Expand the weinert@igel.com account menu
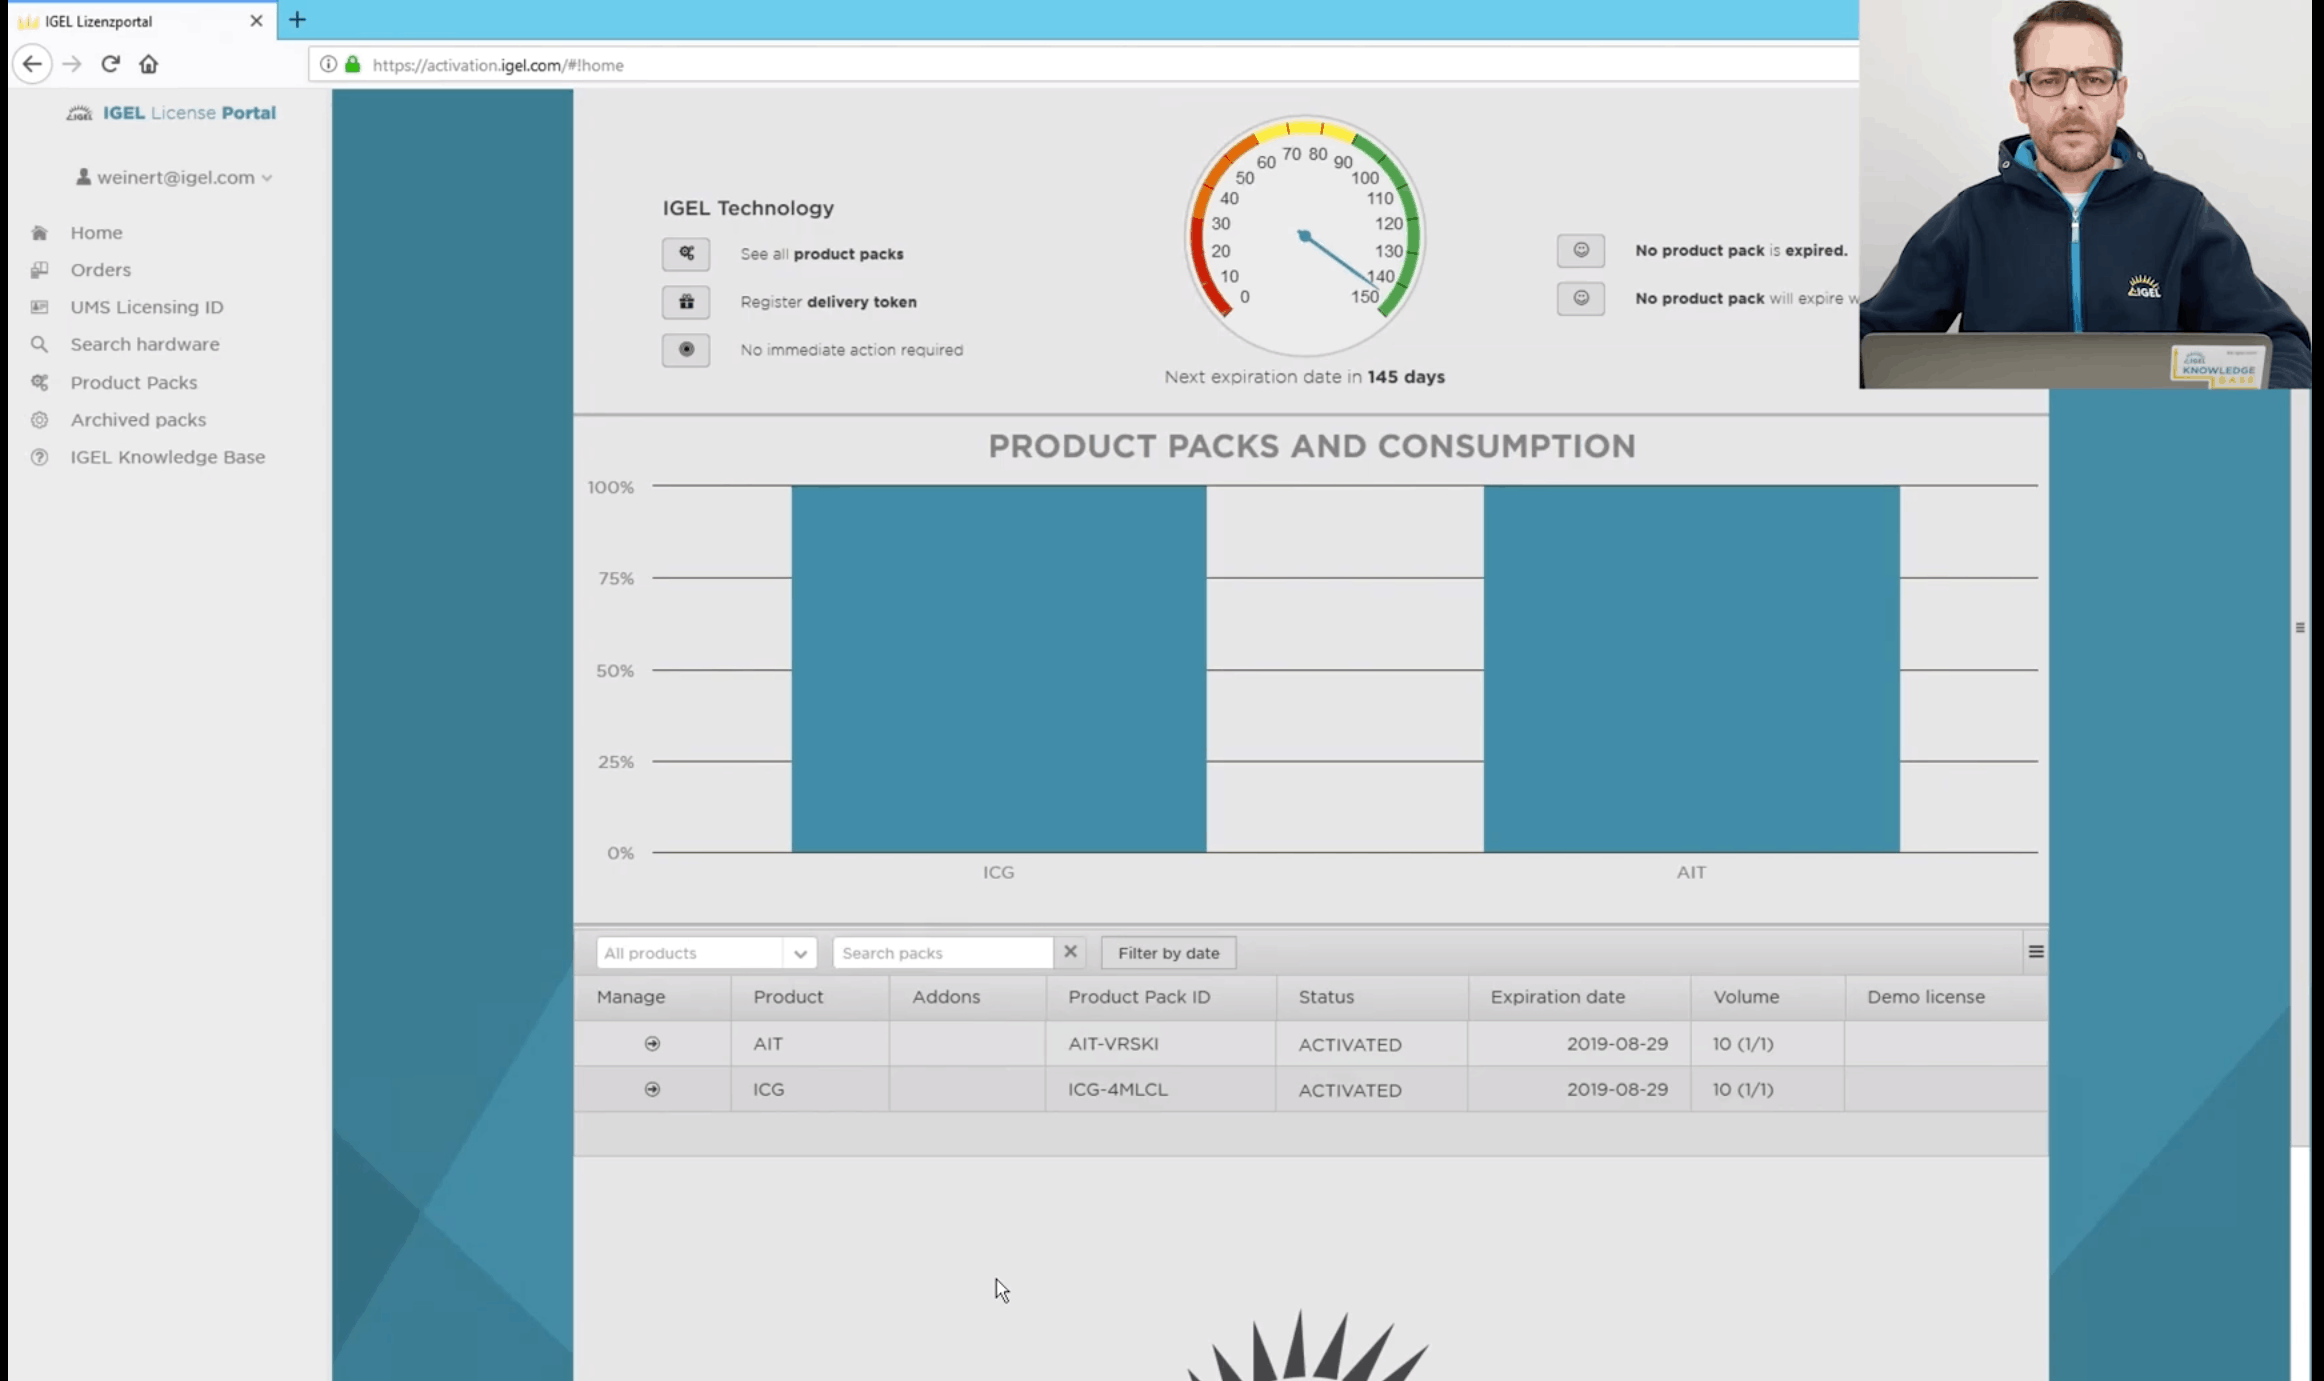 pyautogui.click(x=174, y=177)
